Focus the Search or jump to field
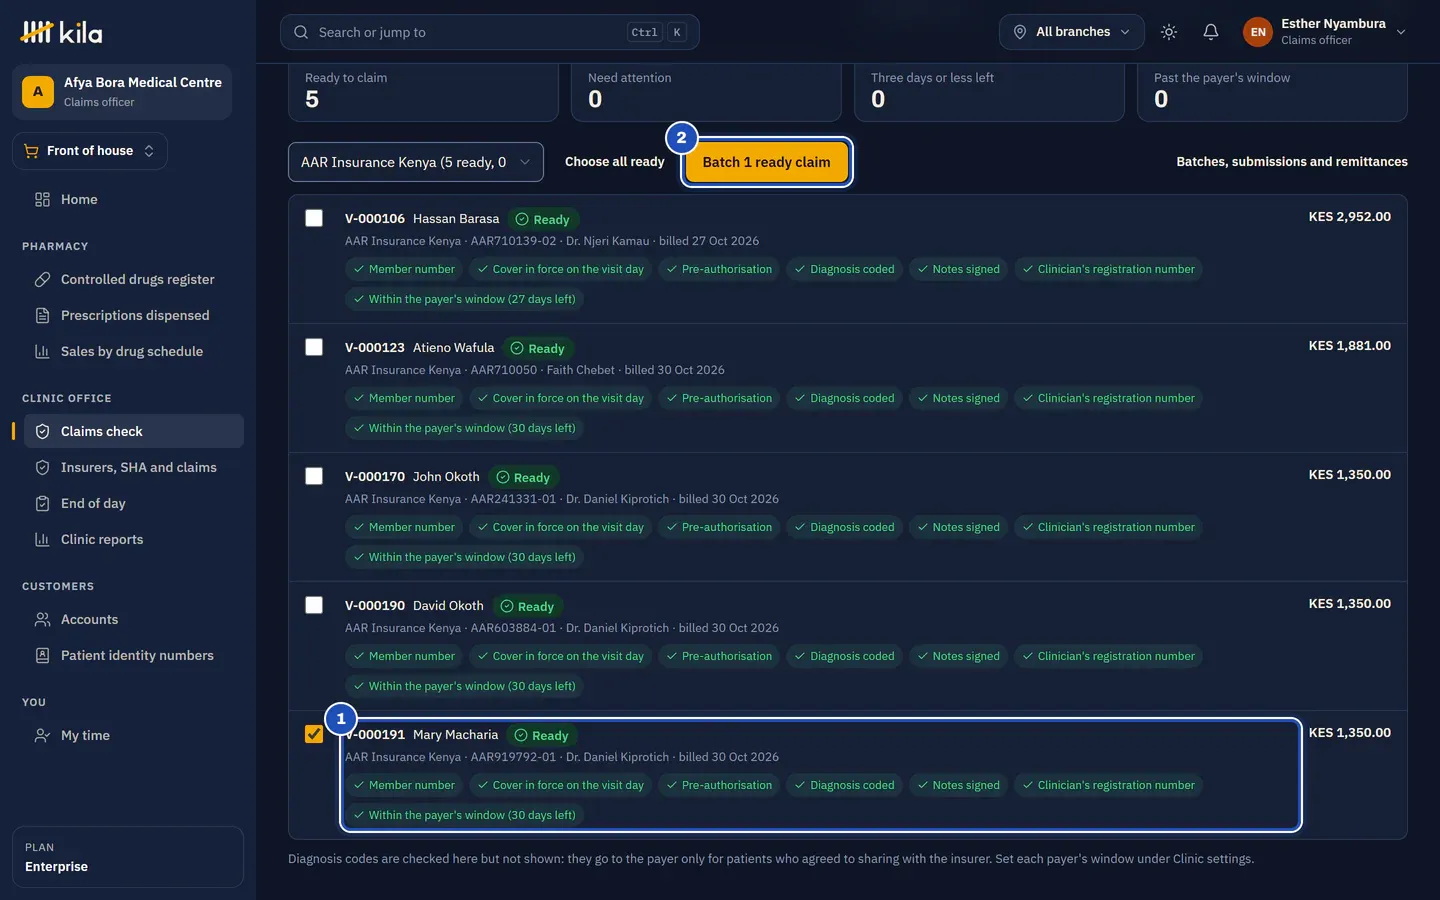Viewport: 1440px width, 900px height. (490, 32)
